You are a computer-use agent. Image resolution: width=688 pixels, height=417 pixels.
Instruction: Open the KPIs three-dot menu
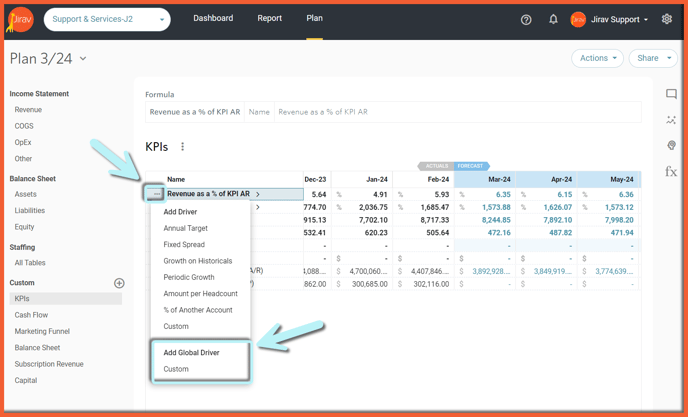point(183,147)
